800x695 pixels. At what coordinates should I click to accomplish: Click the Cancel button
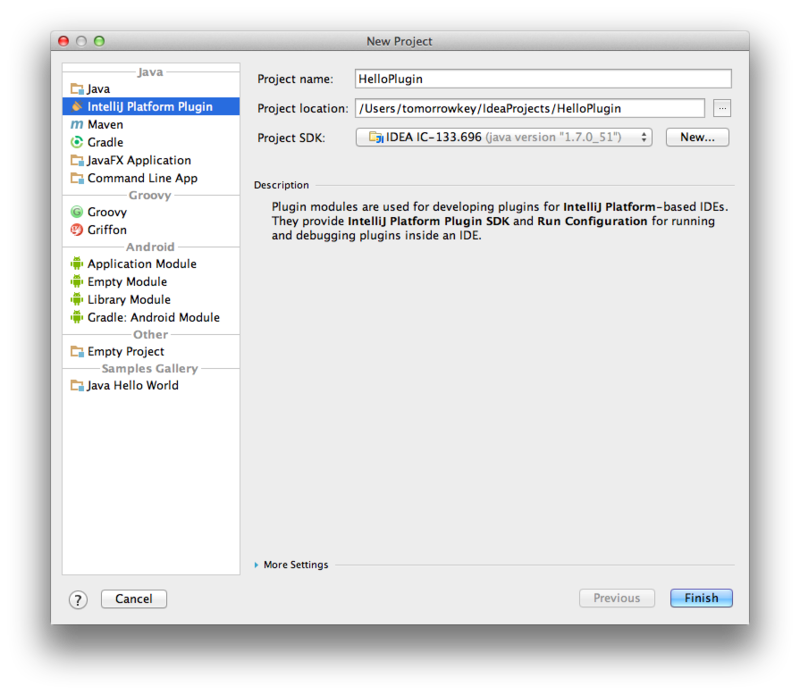coord(134,599)
